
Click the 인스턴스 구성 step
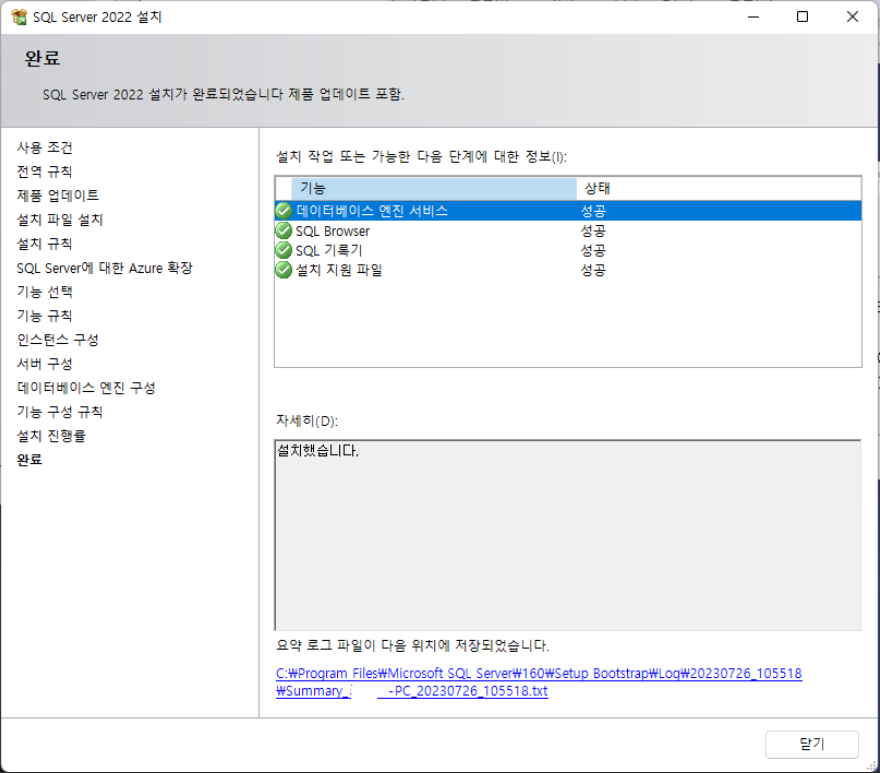(x=58, y=340)
